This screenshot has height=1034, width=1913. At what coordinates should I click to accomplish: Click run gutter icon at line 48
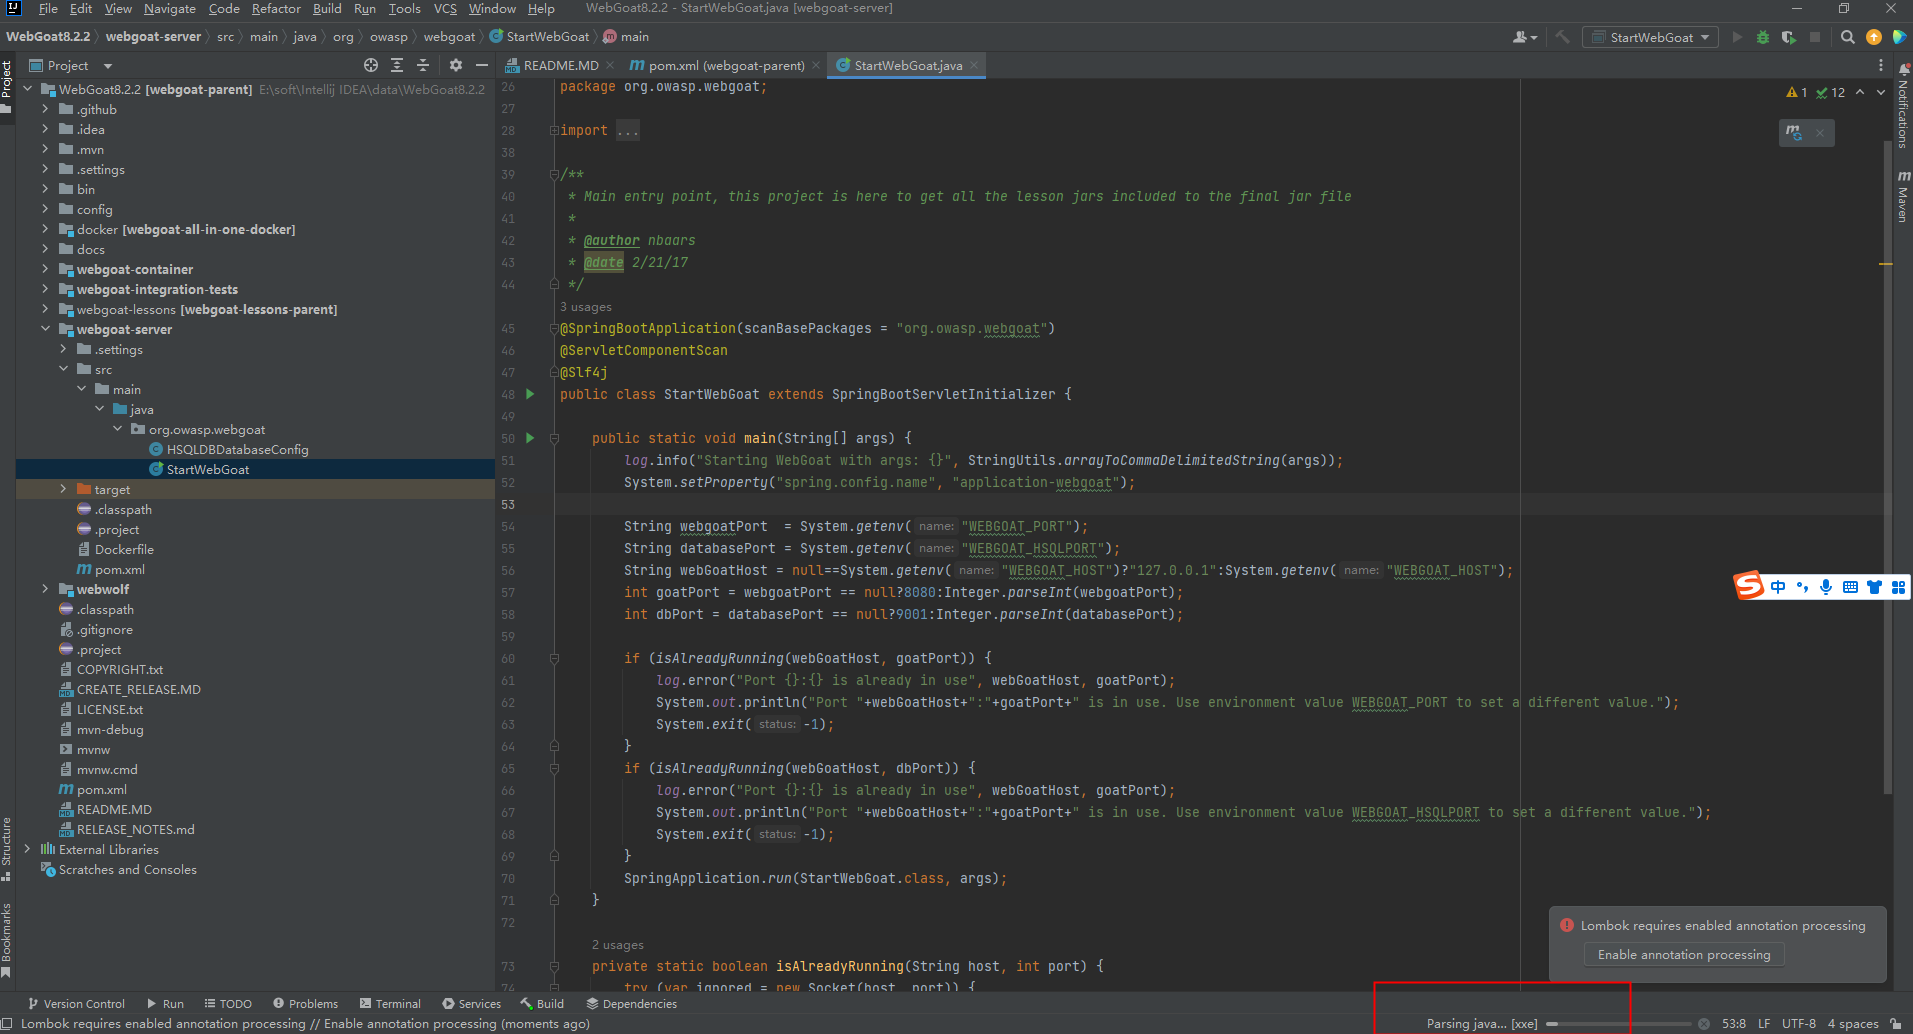point(530,394)
